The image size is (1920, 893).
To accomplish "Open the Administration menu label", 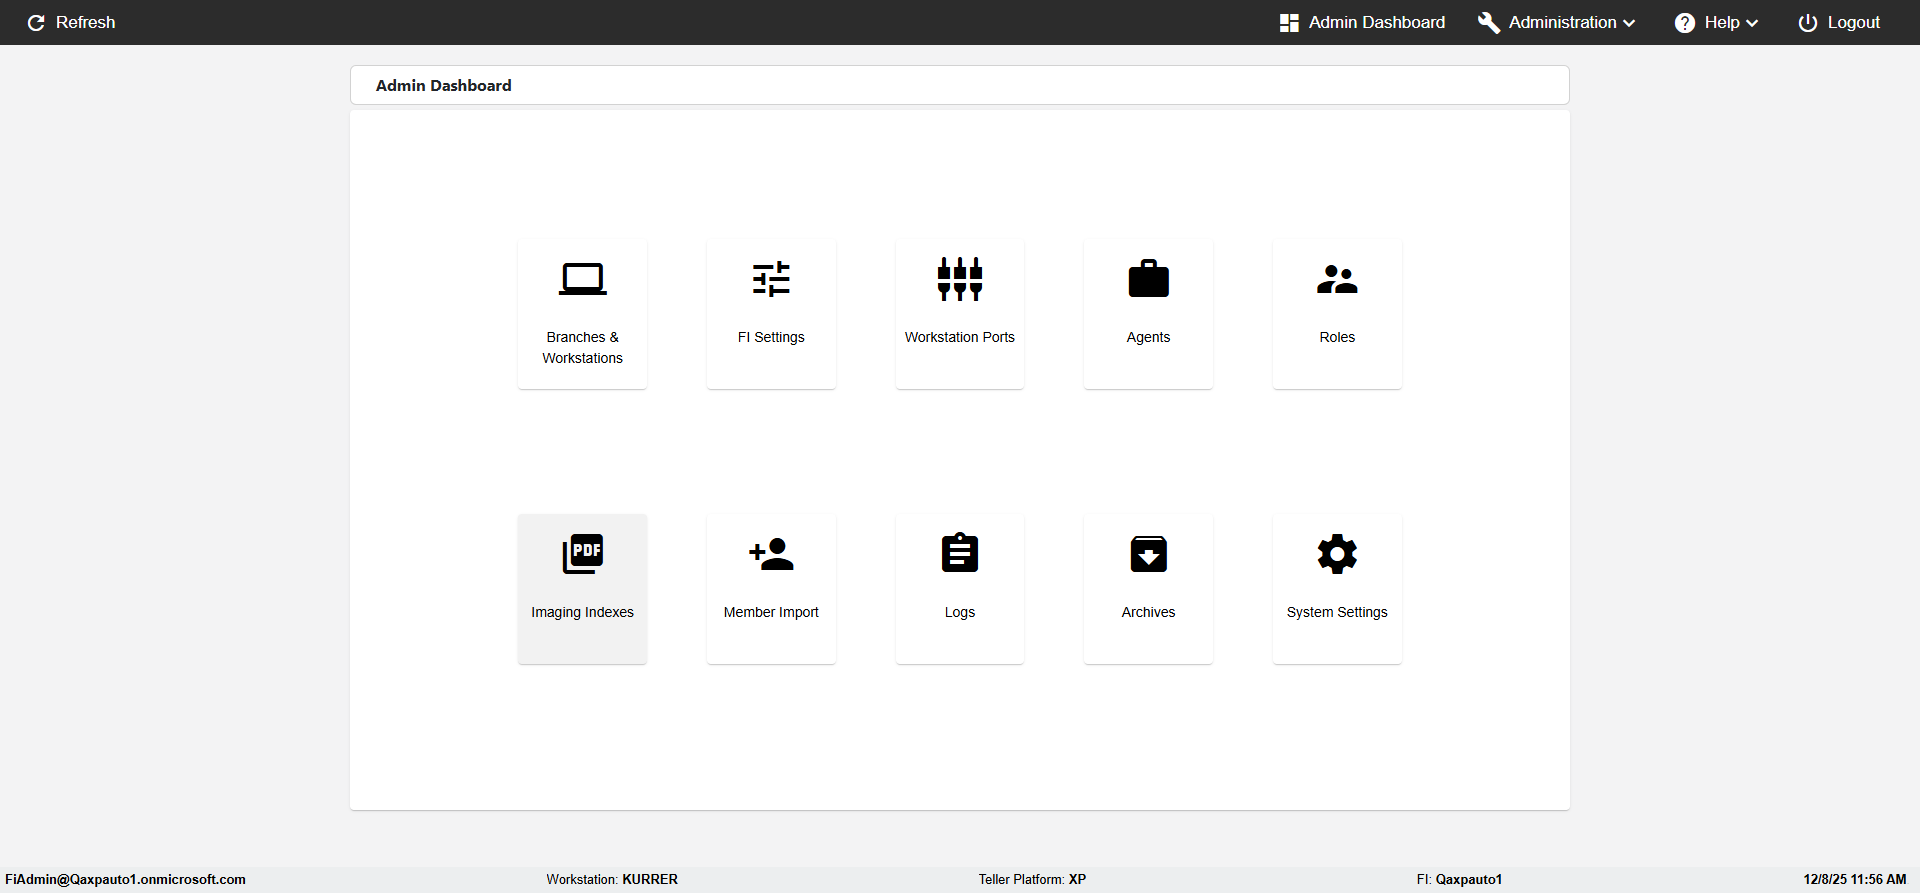I will tap(1562, 22).
